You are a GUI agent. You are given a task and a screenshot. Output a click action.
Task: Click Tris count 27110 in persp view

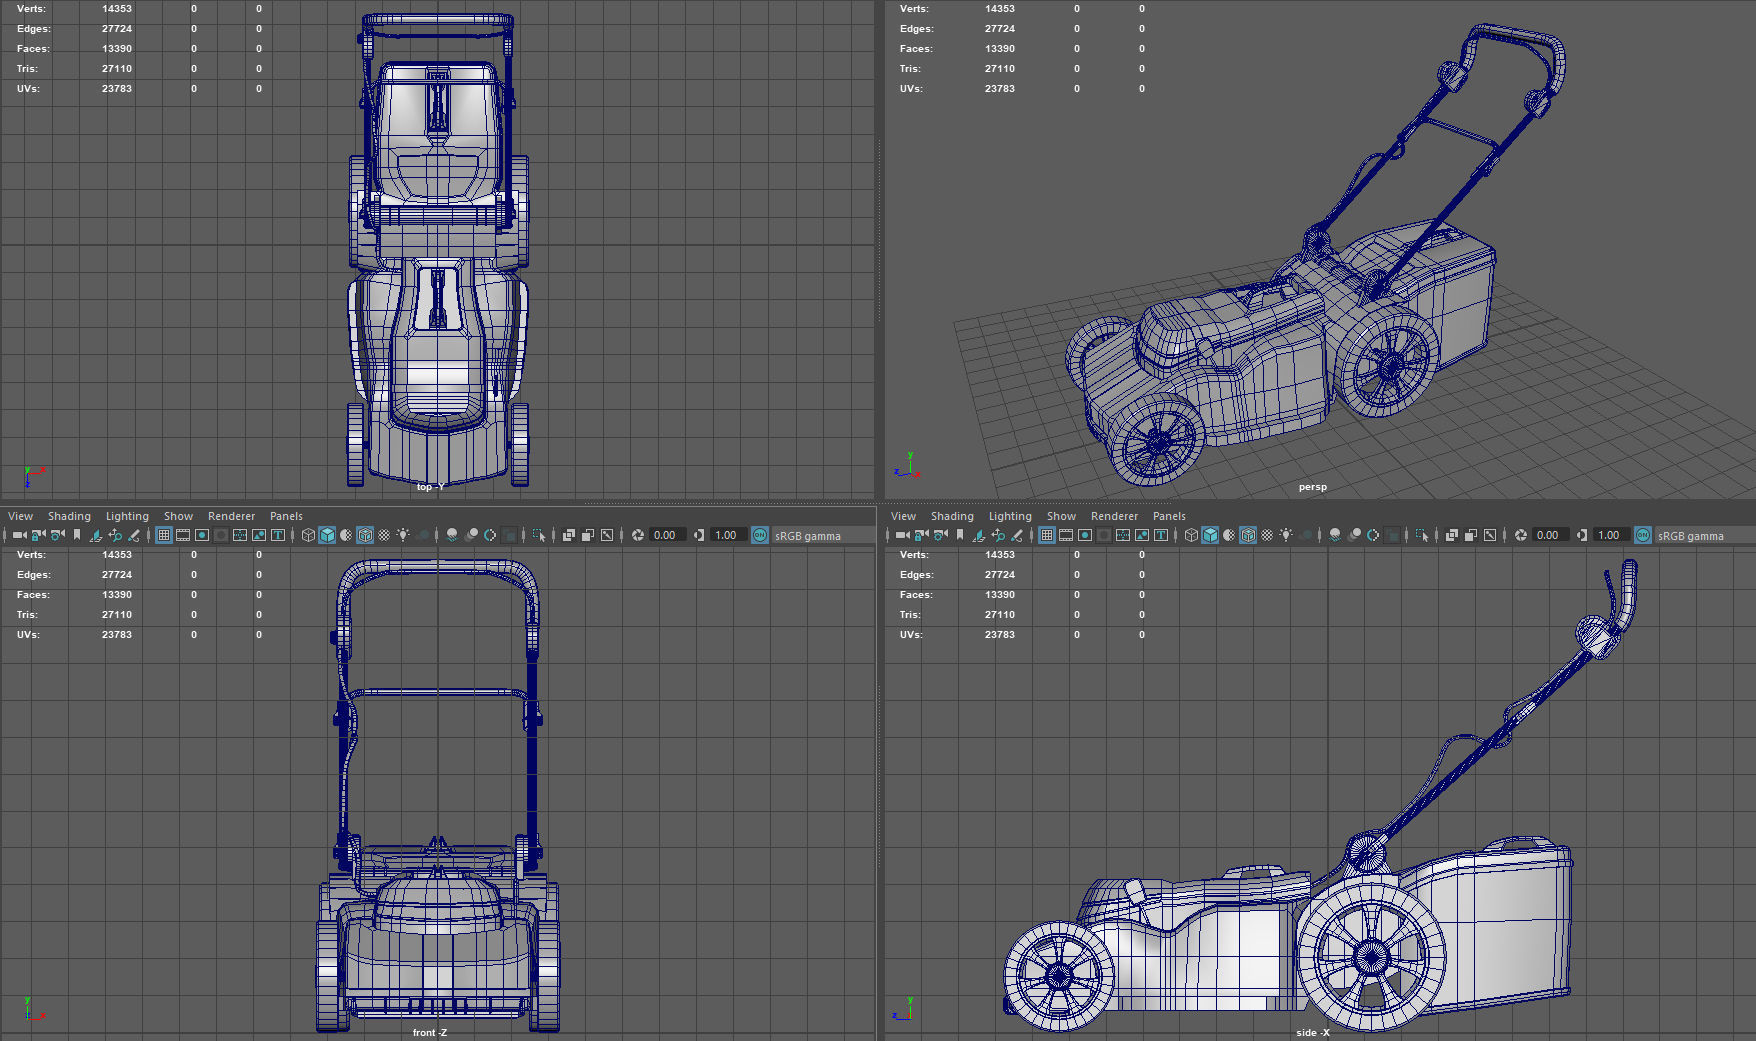[x=1000, y=68]
